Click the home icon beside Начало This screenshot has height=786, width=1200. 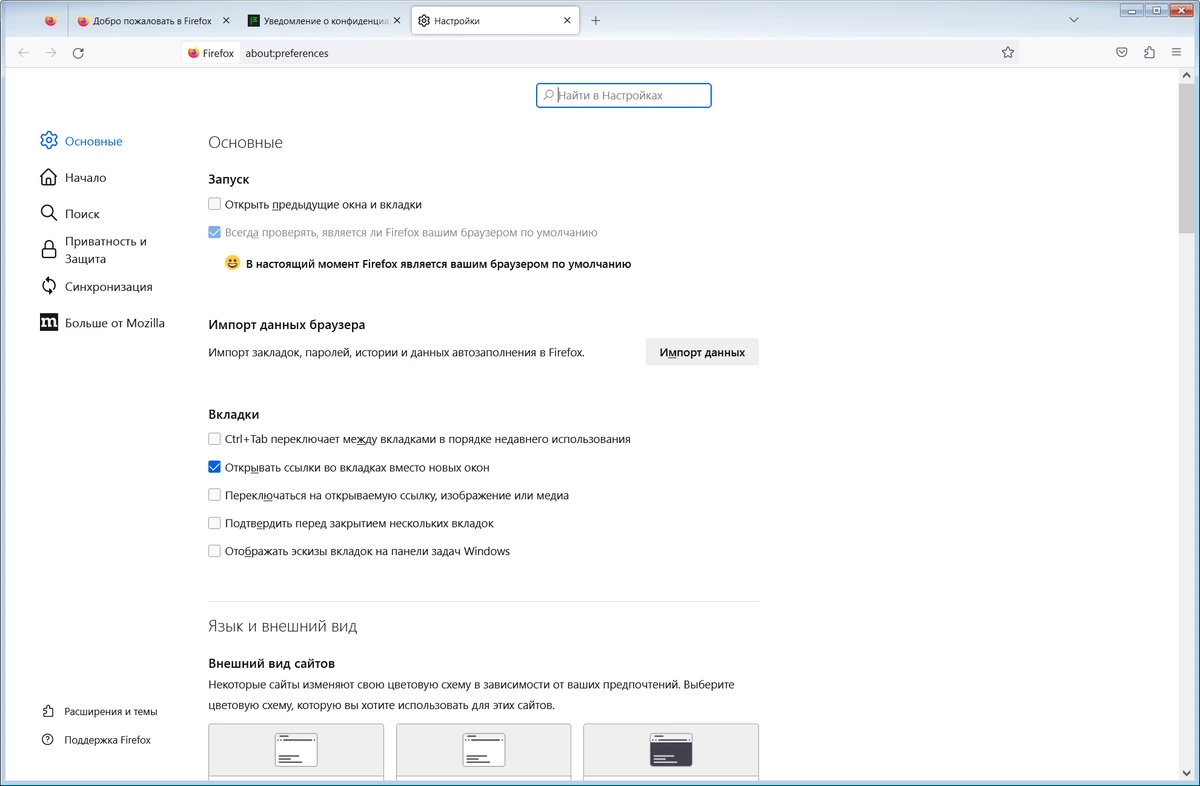(49, 177)
